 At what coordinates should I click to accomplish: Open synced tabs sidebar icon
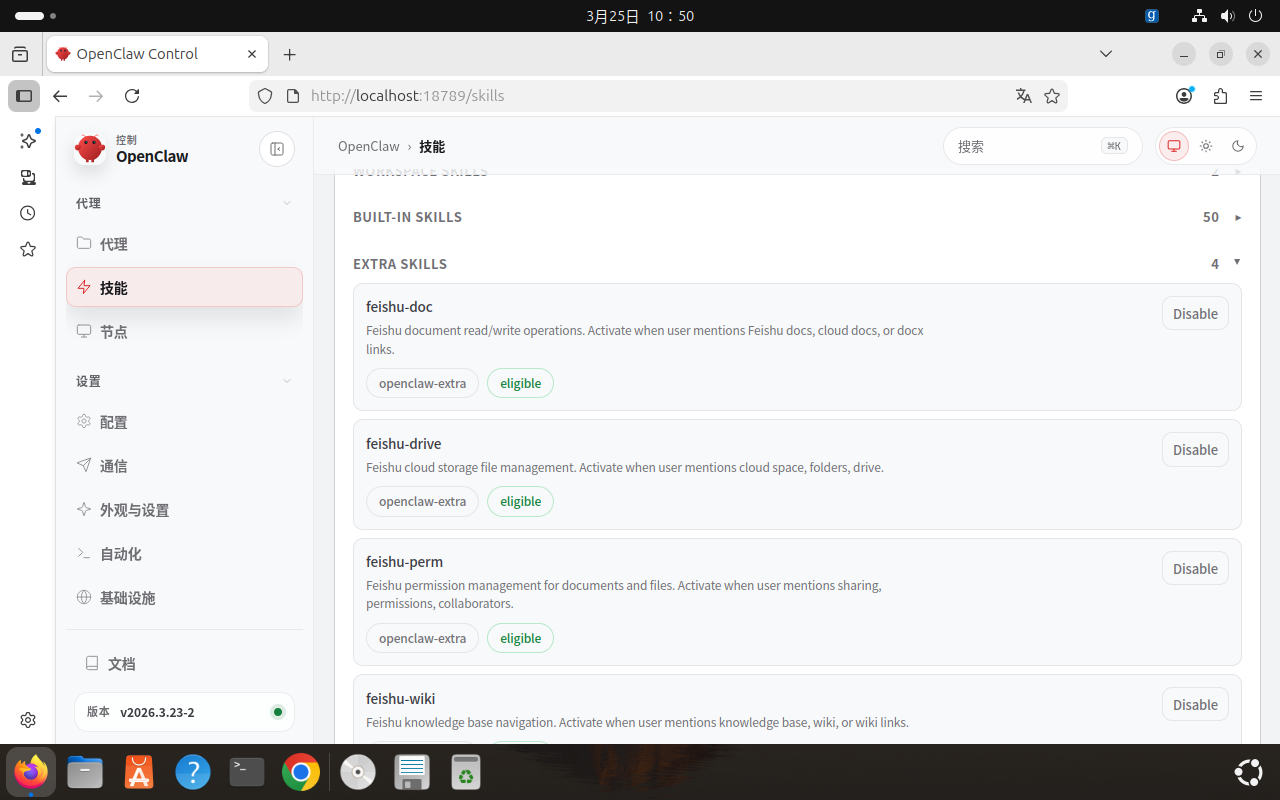tap(28, 177)
